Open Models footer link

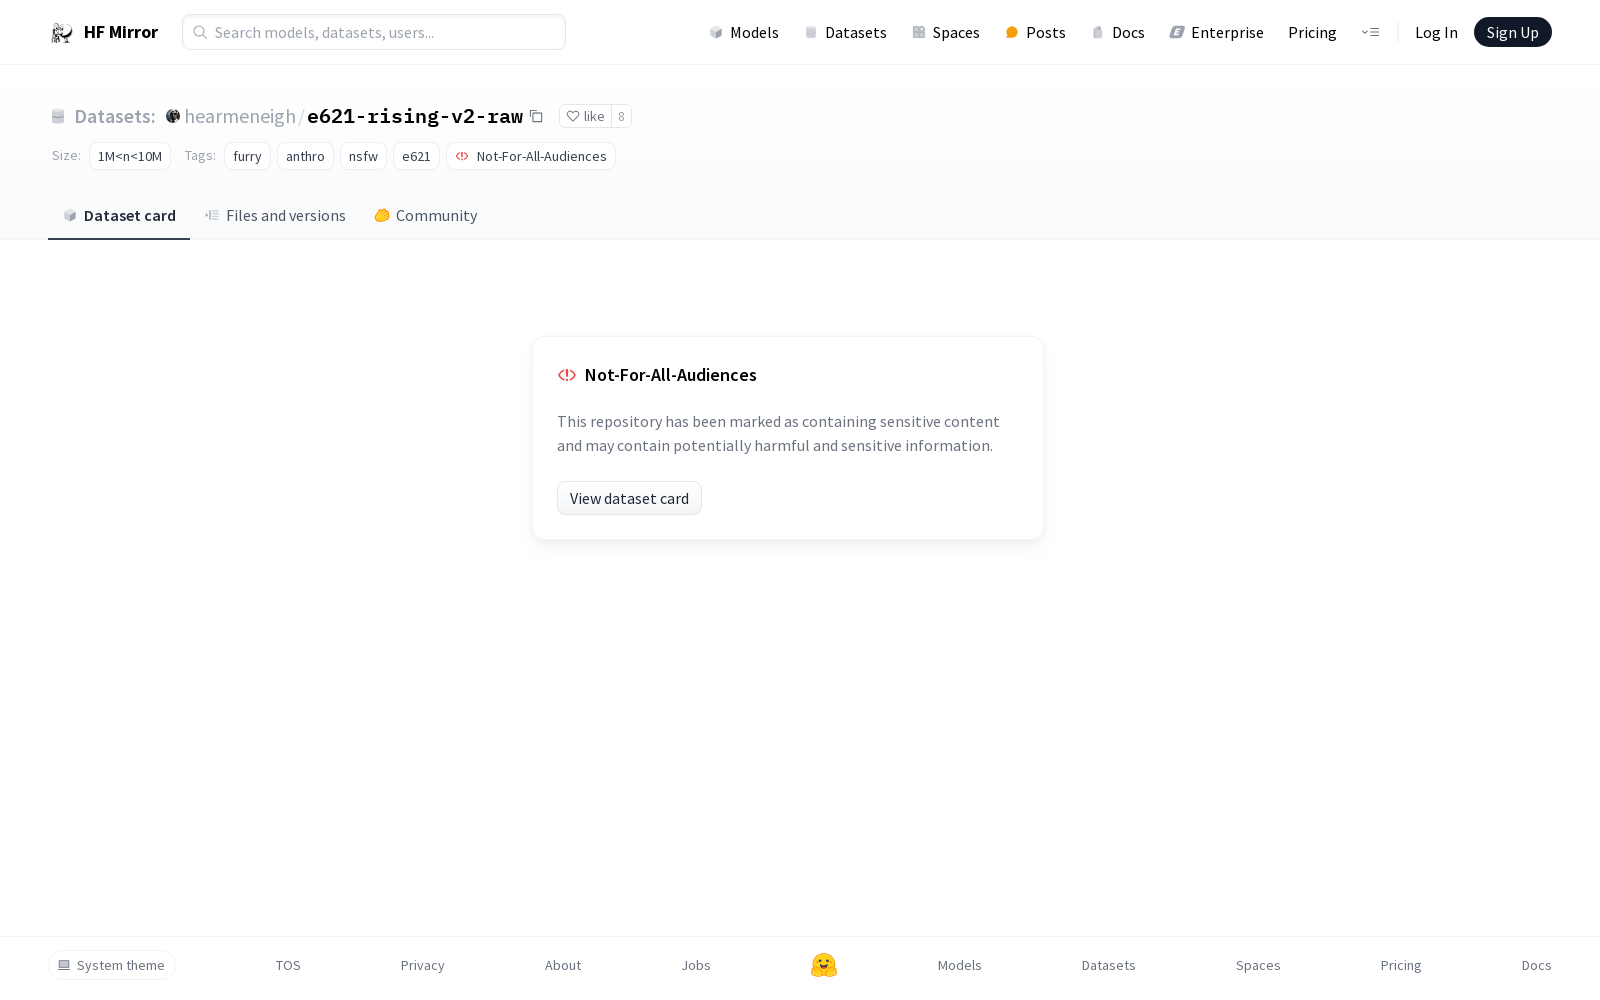[960, 965]
